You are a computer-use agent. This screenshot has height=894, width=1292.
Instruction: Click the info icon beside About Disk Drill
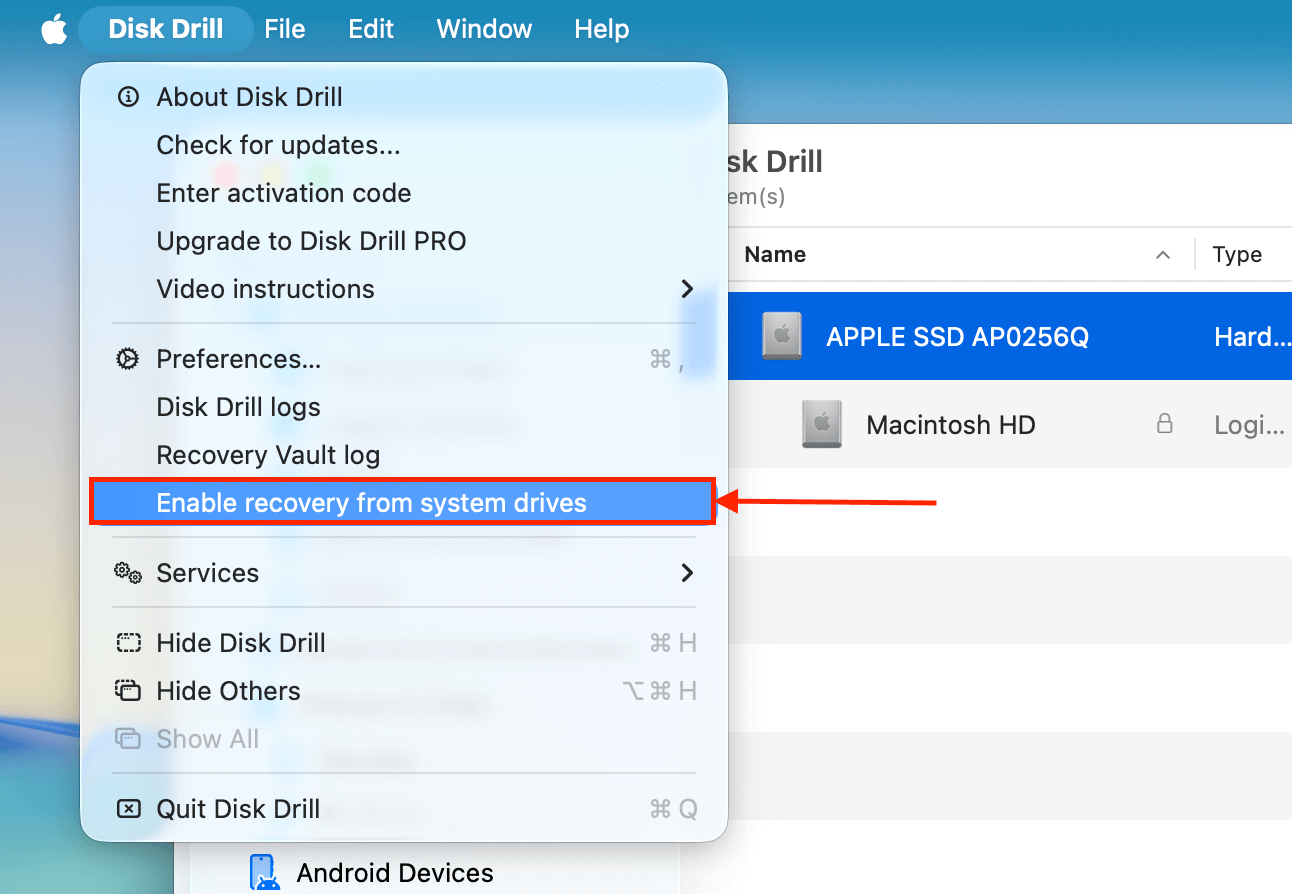point(127,97)
